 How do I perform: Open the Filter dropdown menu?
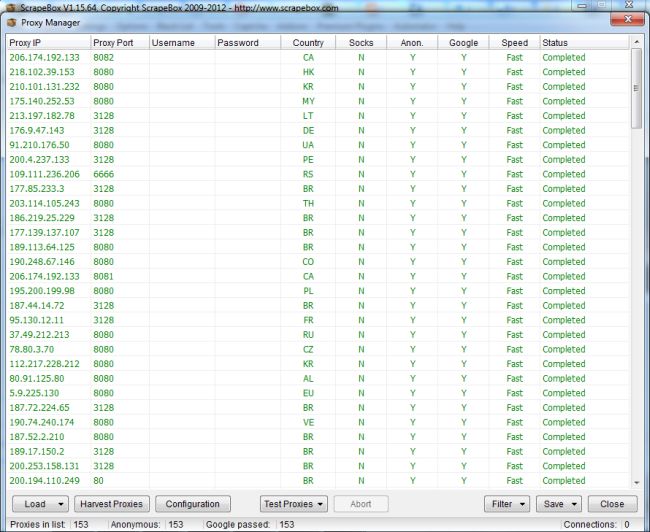507,504
